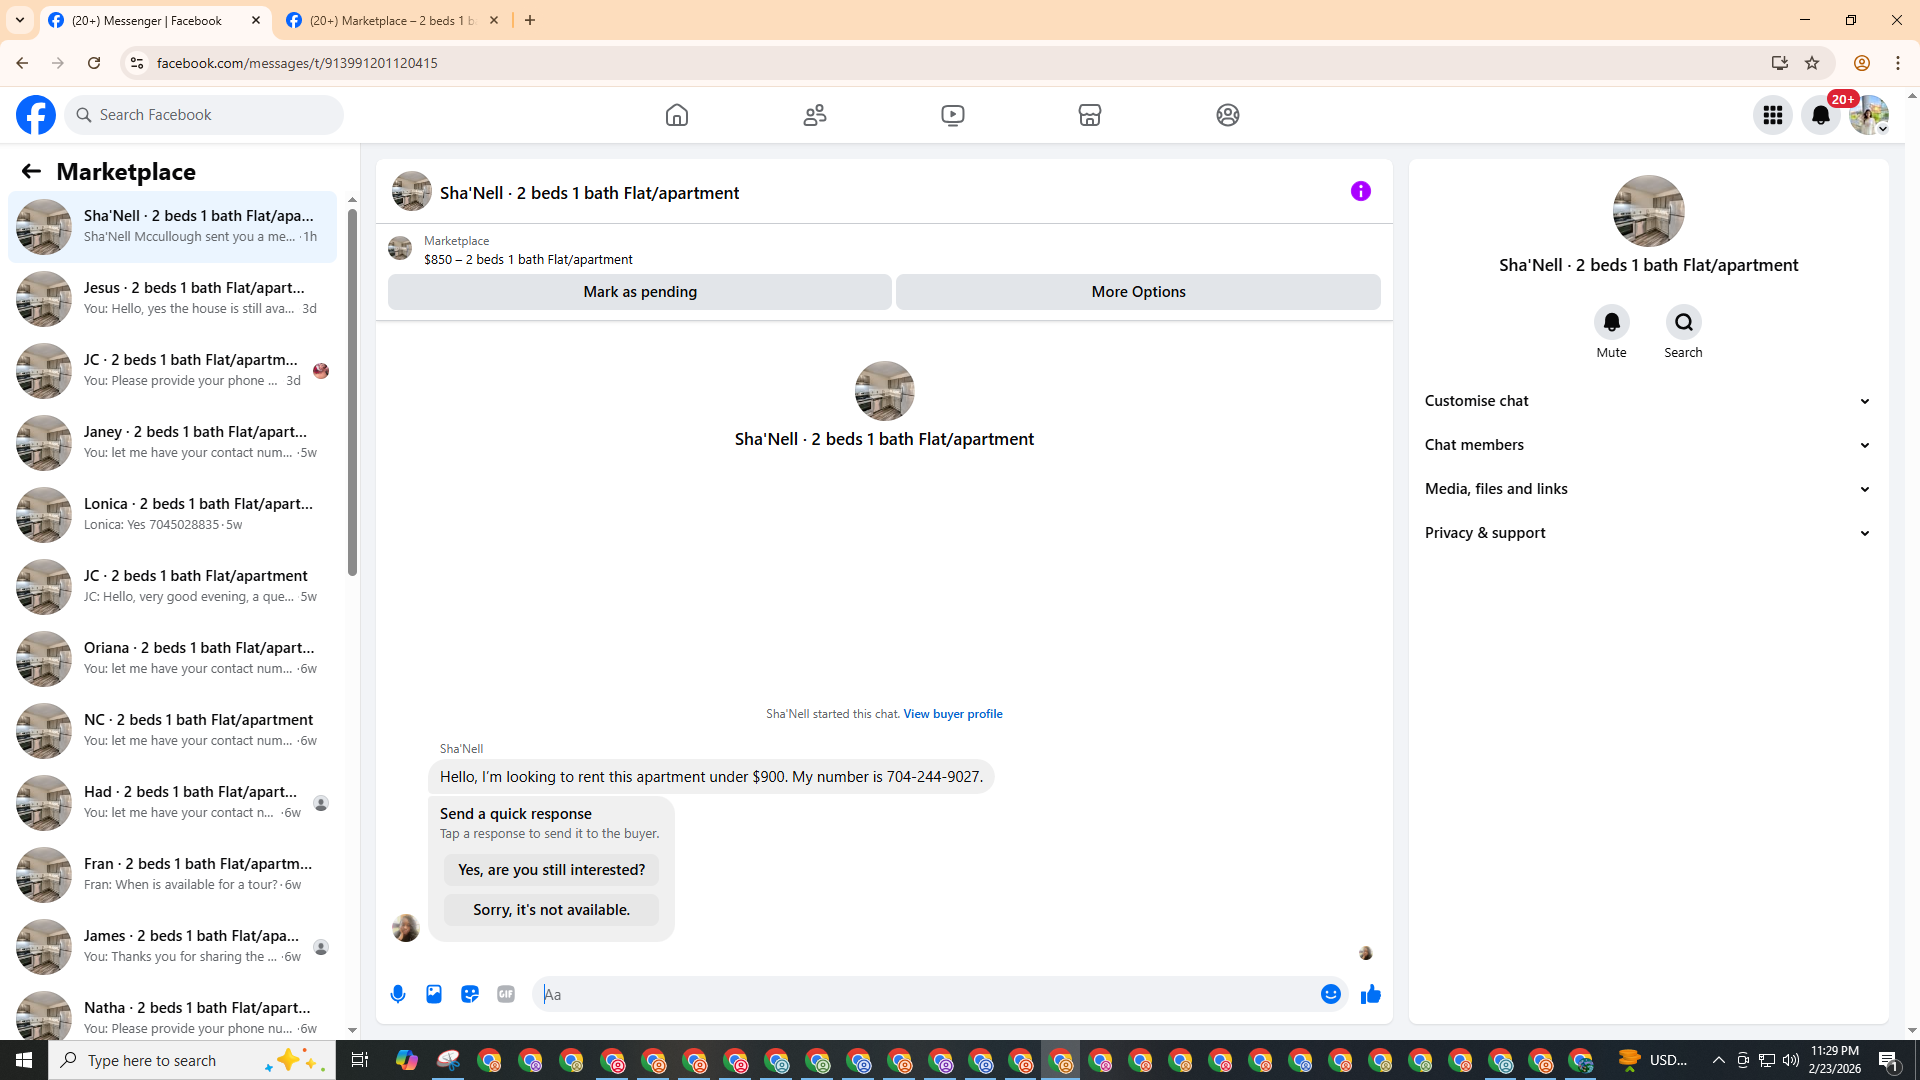Attach a file with the photo icon
Viewport: 1920px width, 1080px height.
434,994
